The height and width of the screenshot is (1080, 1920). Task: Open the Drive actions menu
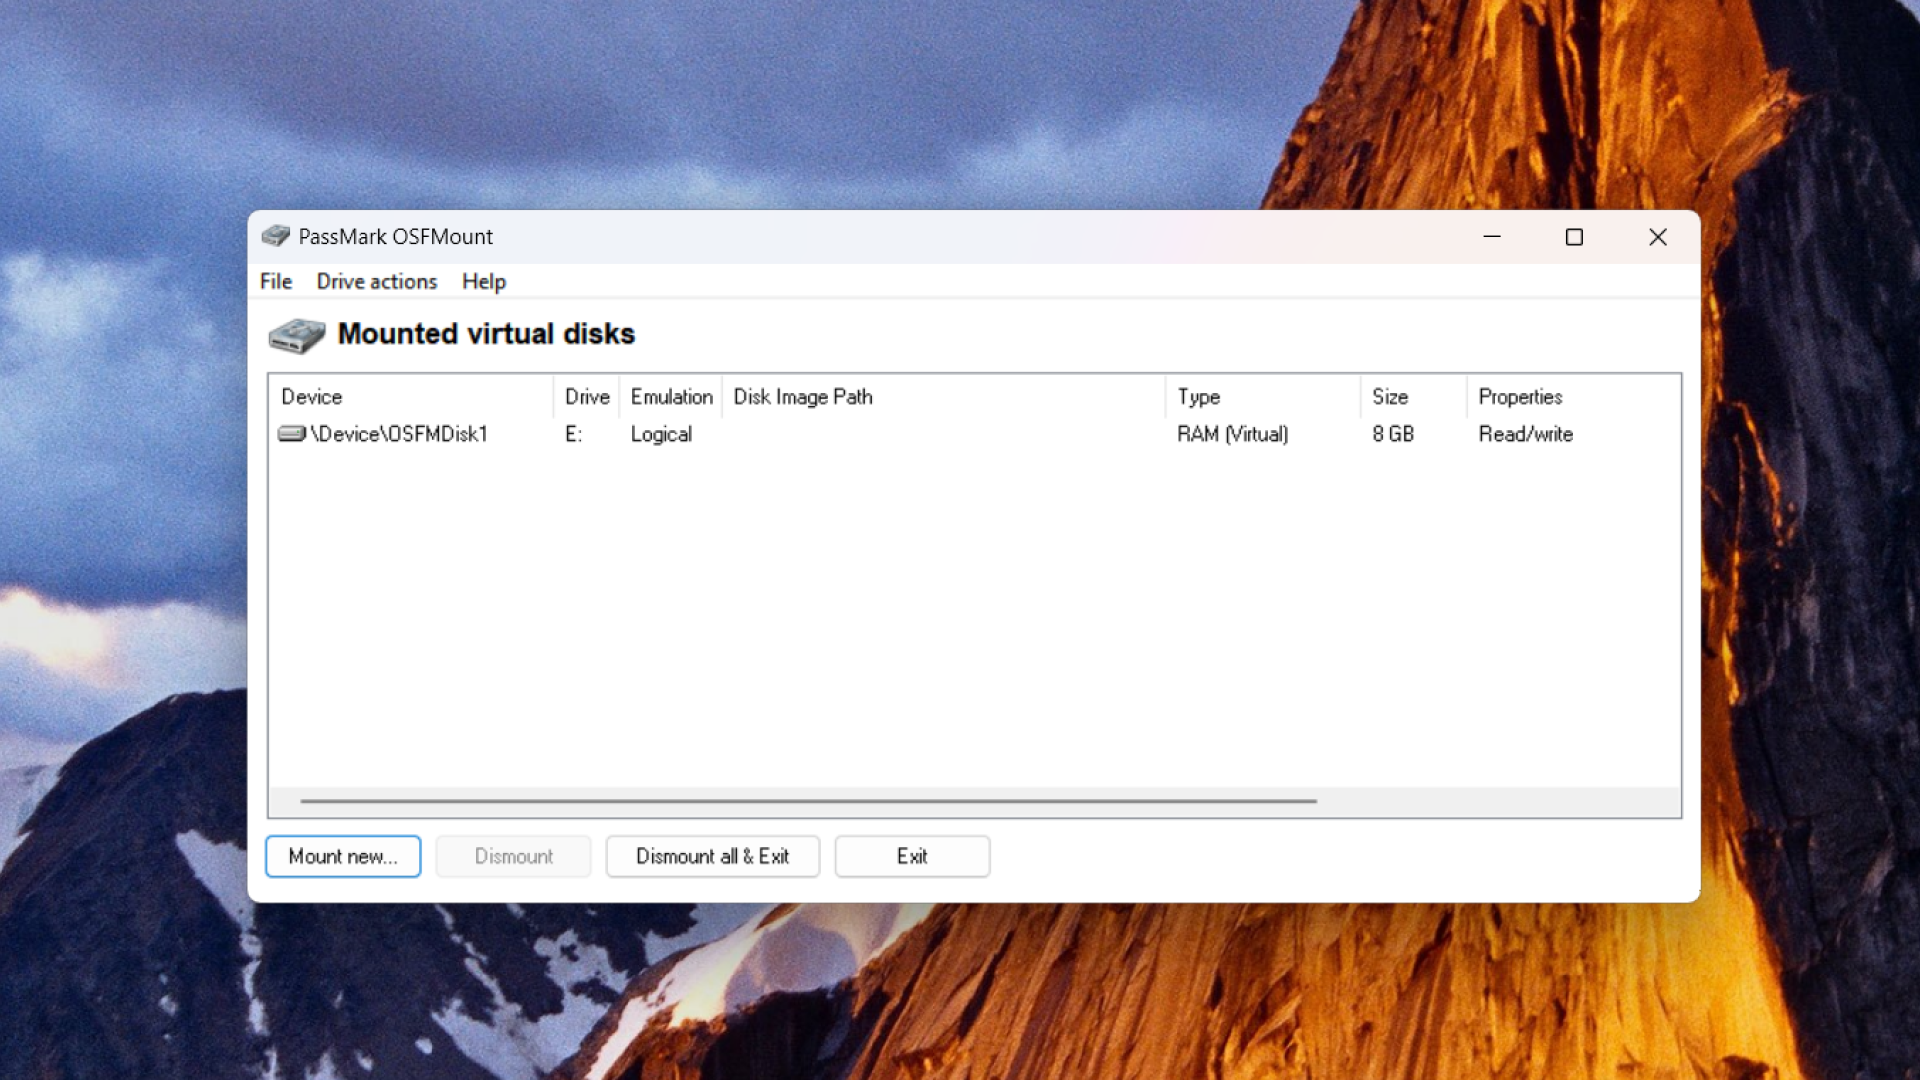coord(377,282)
